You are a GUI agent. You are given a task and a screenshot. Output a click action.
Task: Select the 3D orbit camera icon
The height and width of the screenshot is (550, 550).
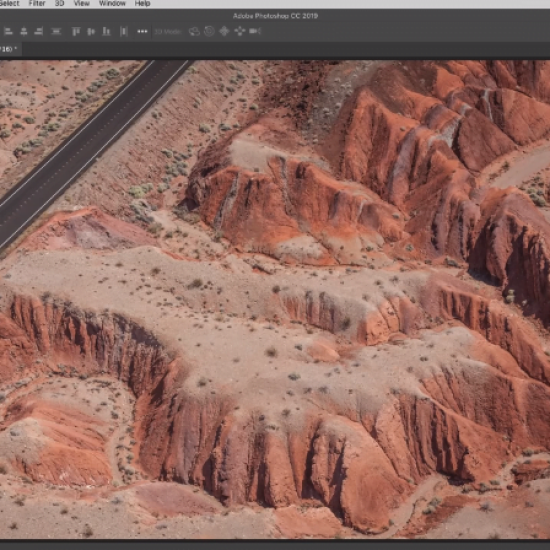[194, 32]
